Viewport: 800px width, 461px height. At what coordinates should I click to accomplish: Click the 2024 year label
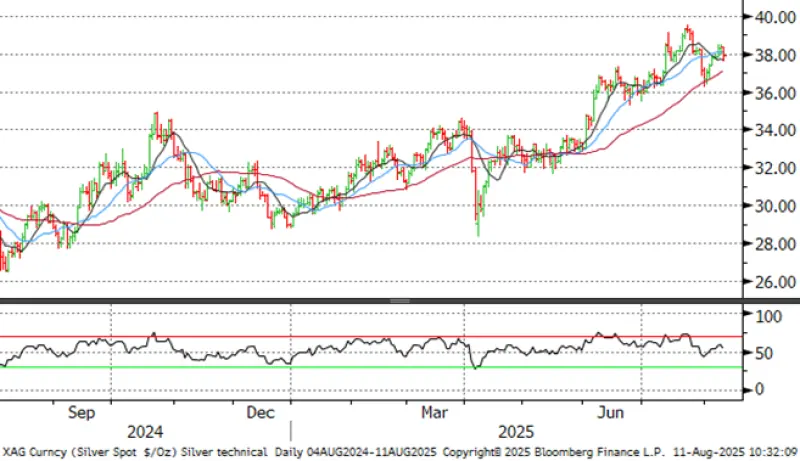coord(145,432)
